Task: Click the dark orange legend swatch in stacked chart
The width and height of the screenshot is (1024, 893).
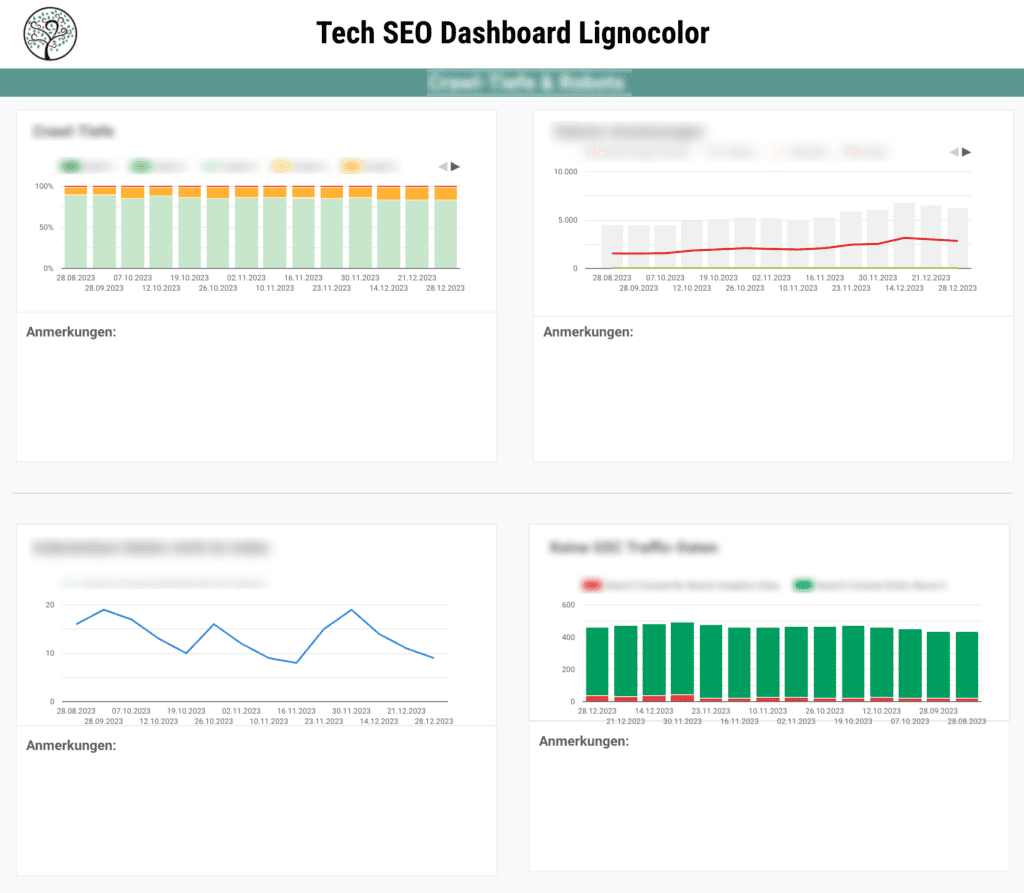Action: pyautogui.click(x=351, y=167)
